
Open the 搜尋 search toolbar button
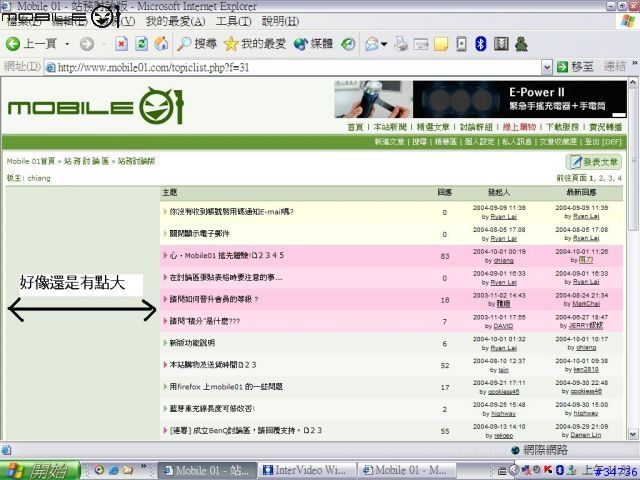point(197,44)
